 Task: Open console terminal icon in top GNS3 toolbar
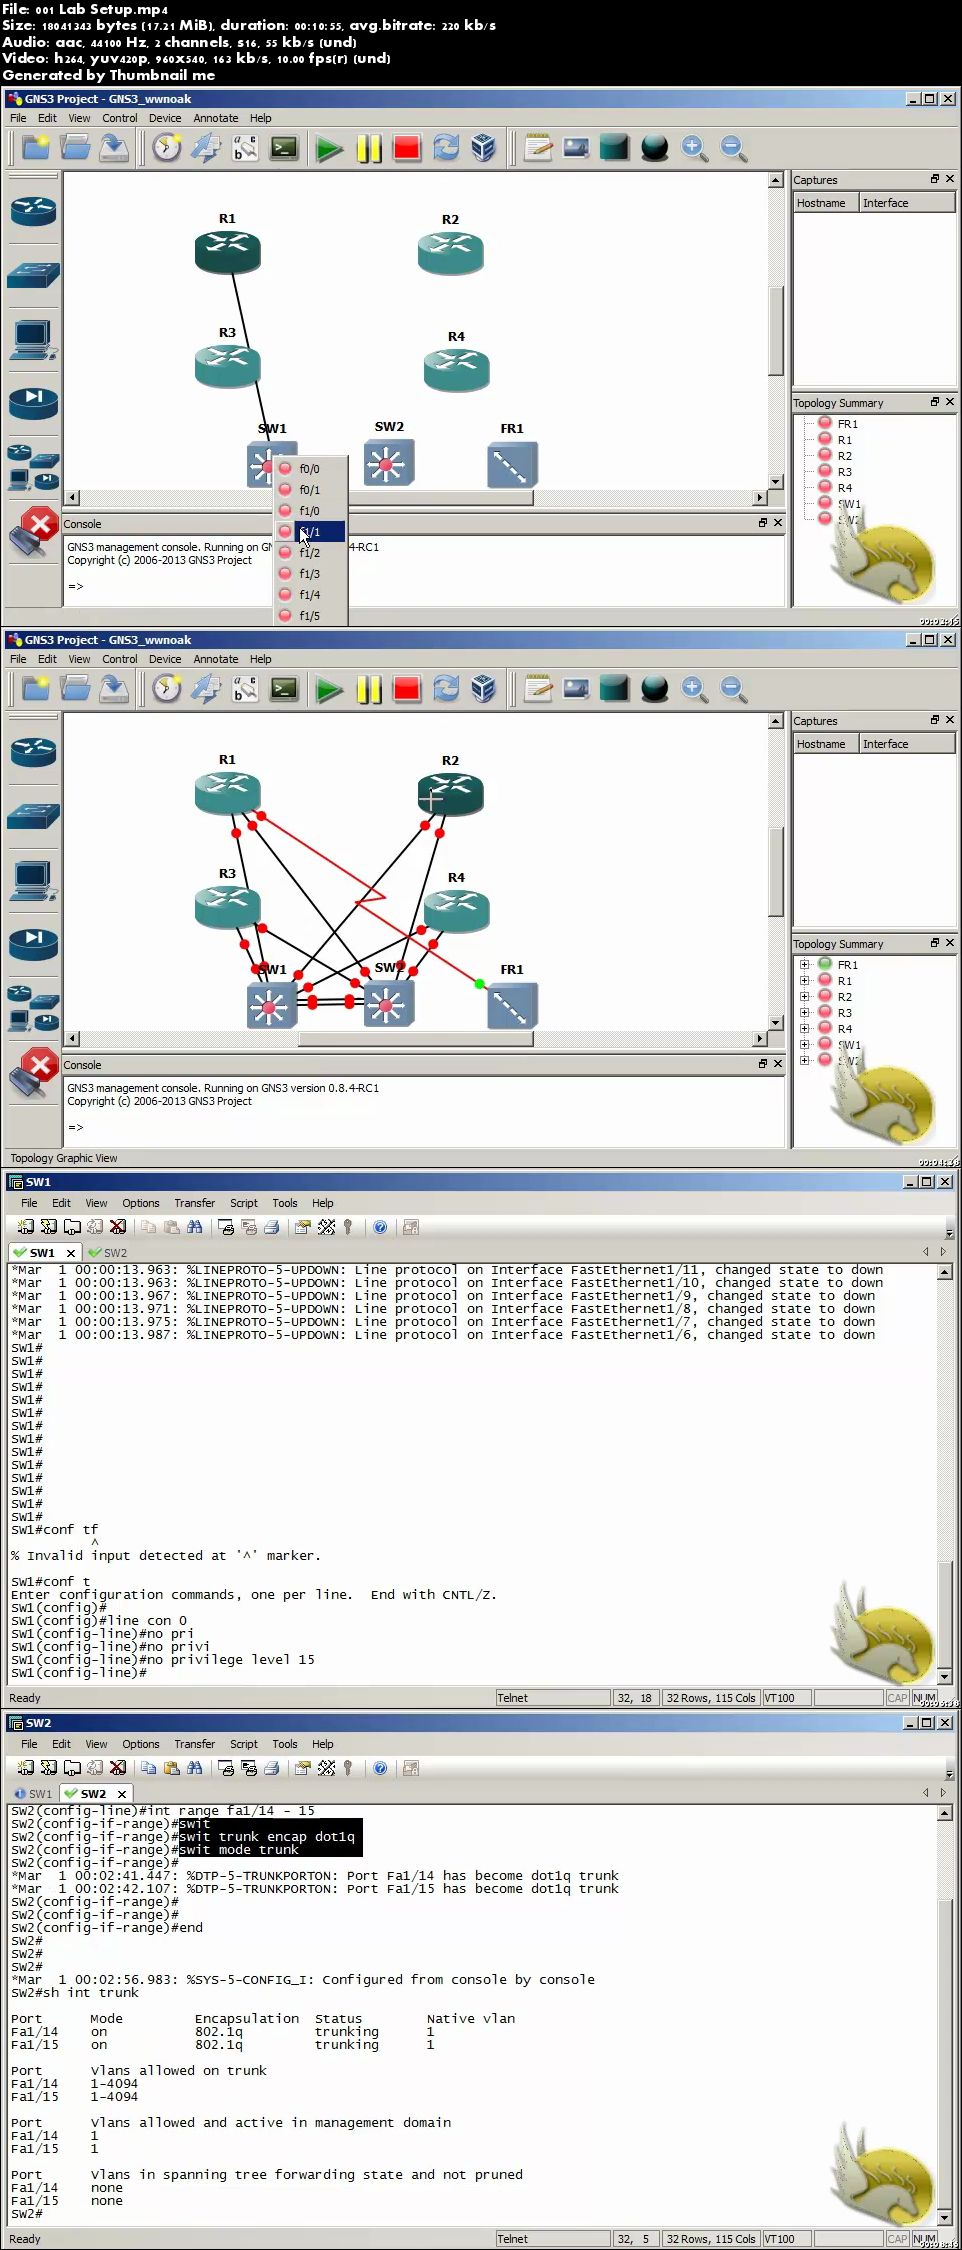[x=284, y=148]
